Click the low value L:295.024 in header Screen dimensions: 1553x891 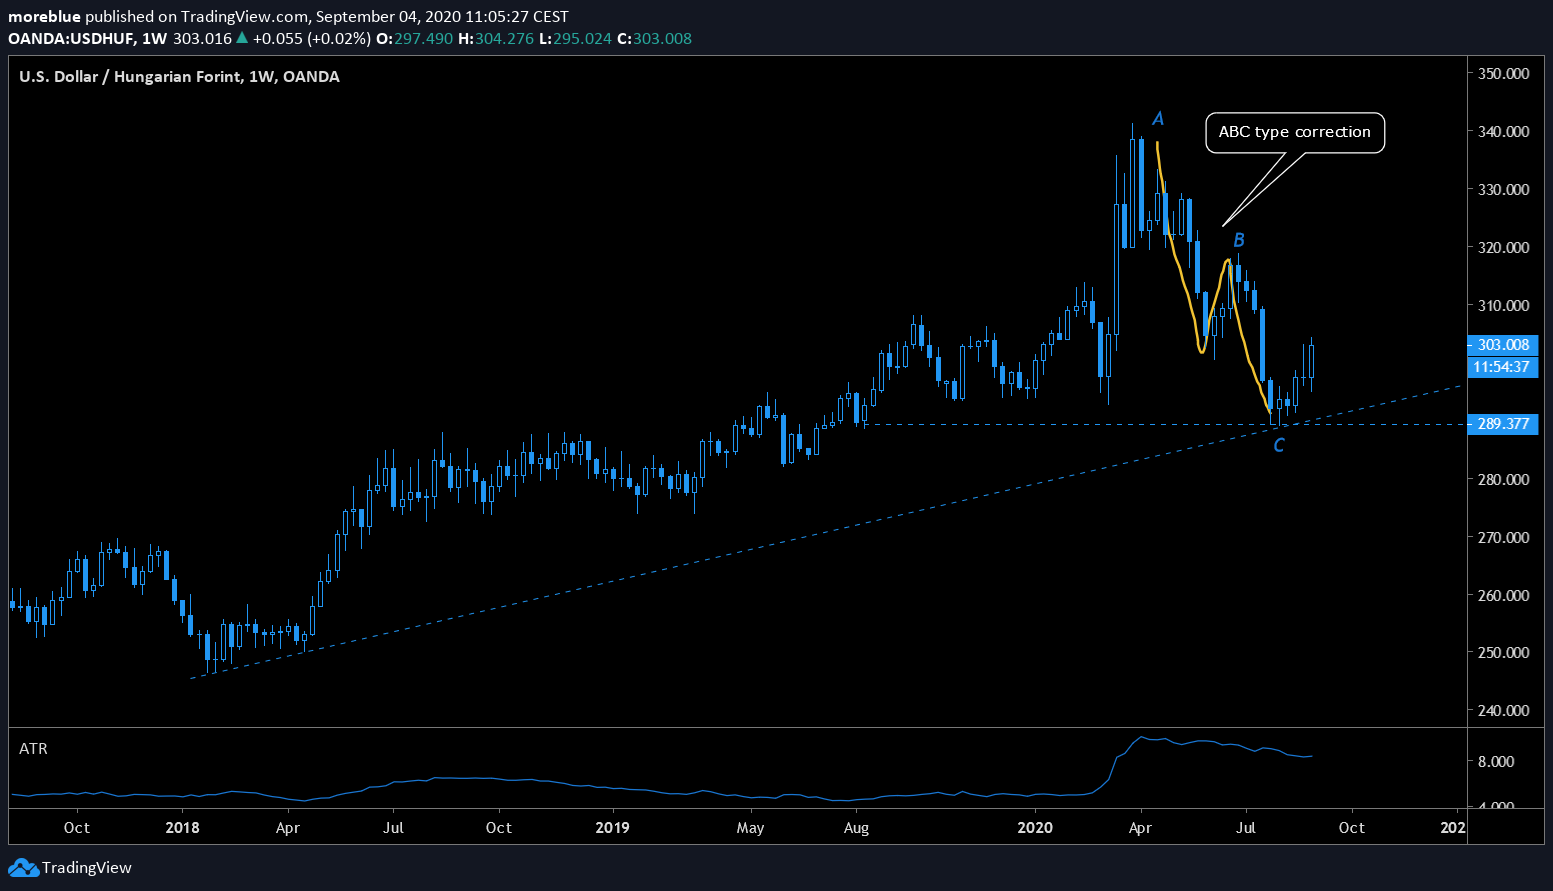575,39
